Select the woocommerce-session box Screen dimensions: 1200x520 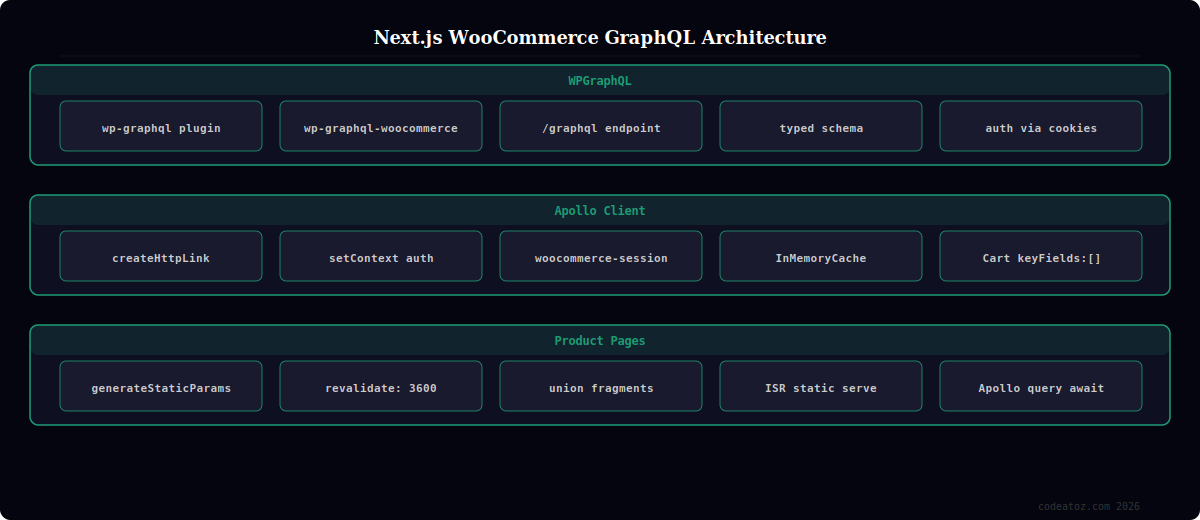[x=601, y=256]
